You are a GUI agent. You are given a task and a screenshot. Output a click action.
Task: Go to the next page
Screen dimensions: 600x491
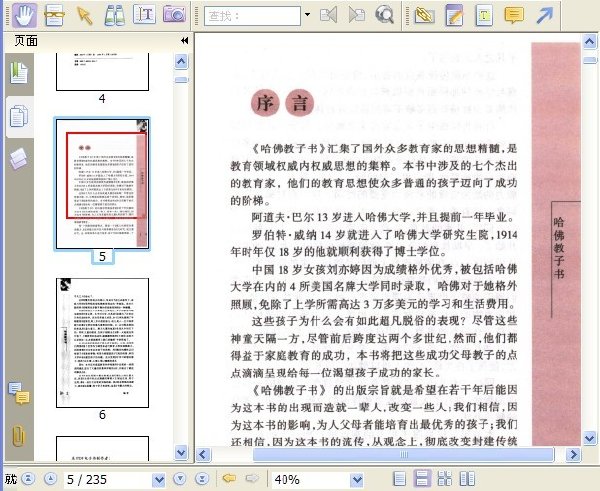point(179,479)
